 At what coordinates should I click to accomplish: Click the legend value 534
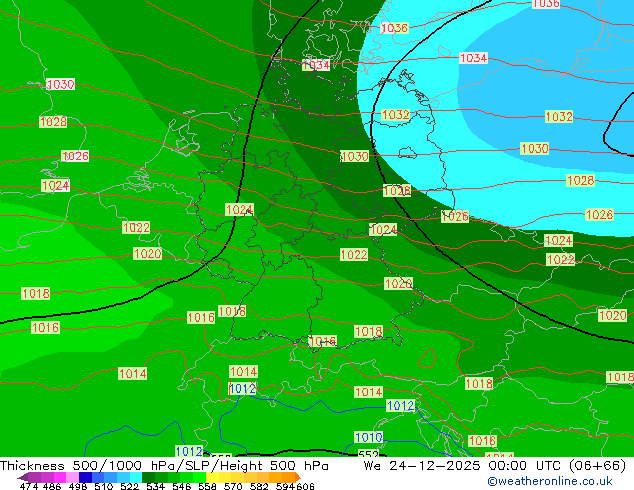point(155,486)
